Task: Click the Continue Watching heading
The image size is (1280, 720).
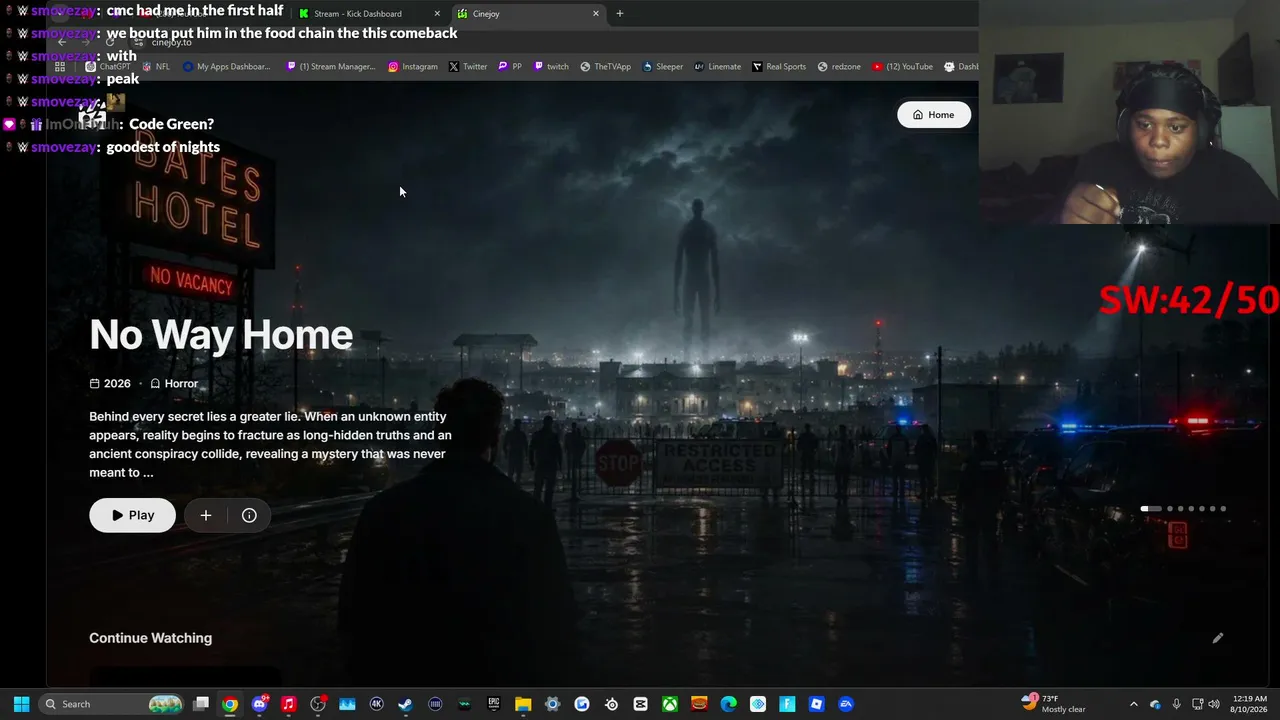Action: (x=150, y=638)
